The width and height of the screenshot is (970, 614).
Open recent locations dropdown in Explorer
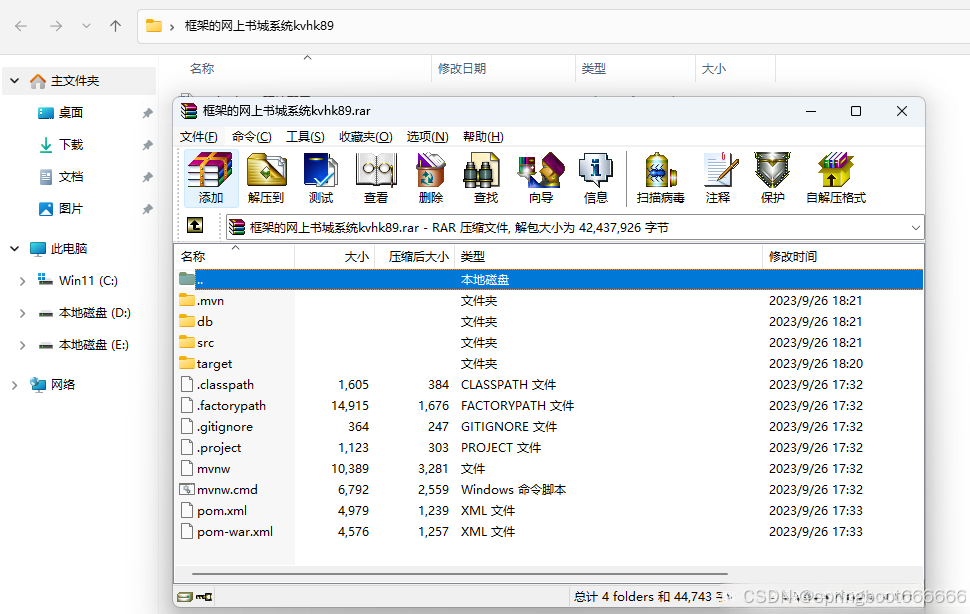click(86, 26)
